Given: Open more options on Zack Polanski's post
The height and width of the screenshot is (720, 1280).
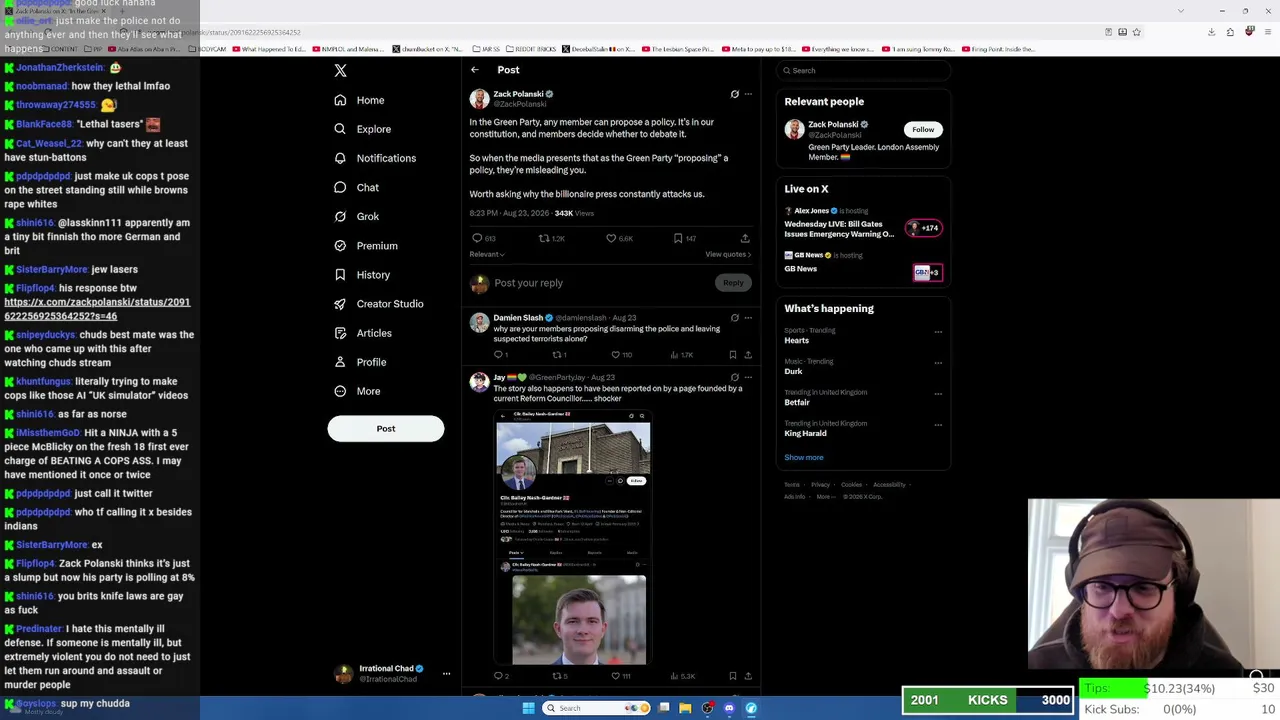Looking at the screenshot, I should point(748,94).
